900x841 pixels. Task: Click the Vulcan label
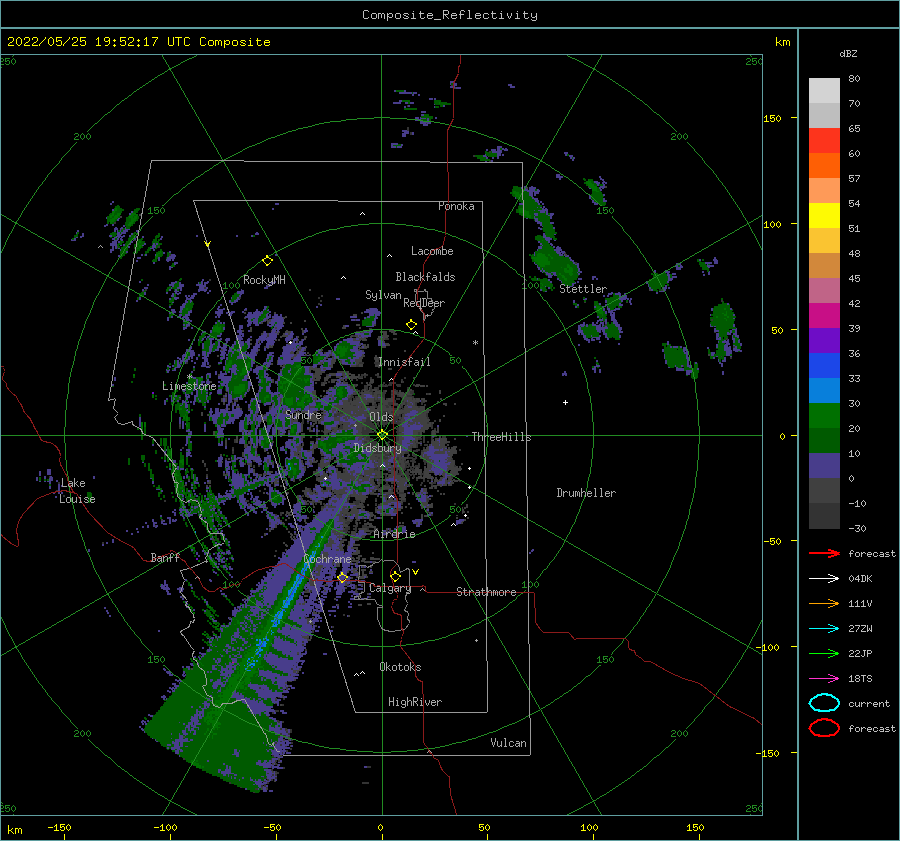(x=509, y=743)
